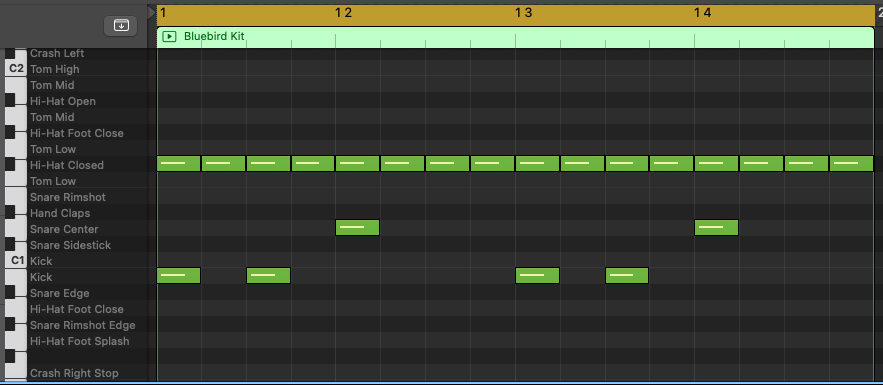Click the C2 Tom High piano key
This screenshot has height=385, width=883.
[x=15, y=69]
